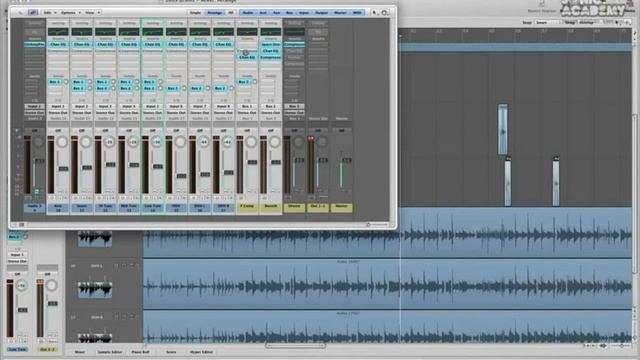Open the Hyper Editor tab

point(201,352)
